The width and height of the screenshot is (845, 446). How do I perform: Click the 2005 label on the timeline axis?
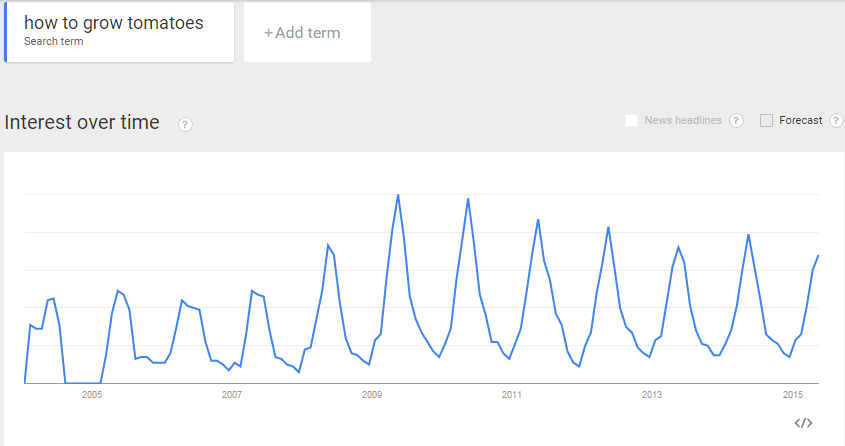point(92,395)
